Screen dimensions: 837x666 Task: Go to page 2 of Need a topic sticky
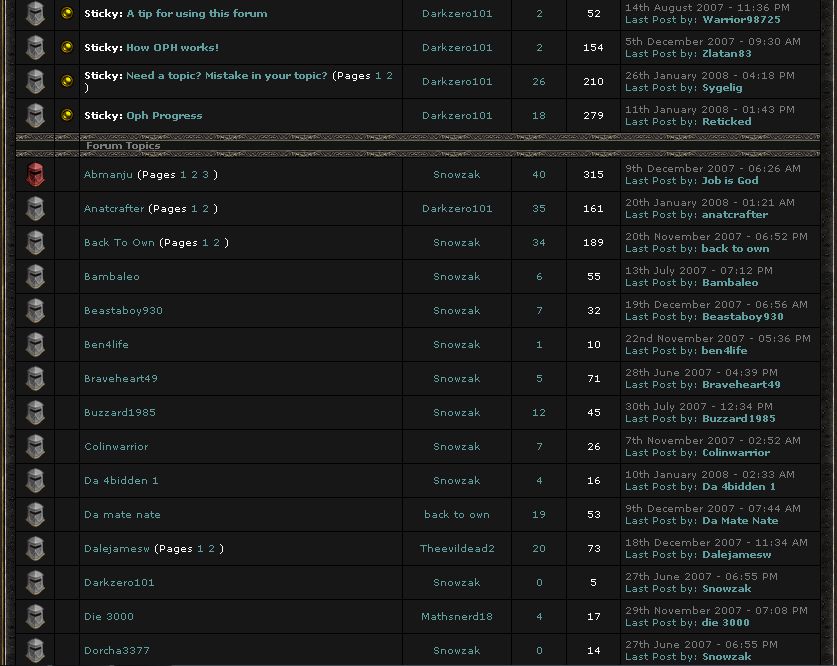coord(390,75)
